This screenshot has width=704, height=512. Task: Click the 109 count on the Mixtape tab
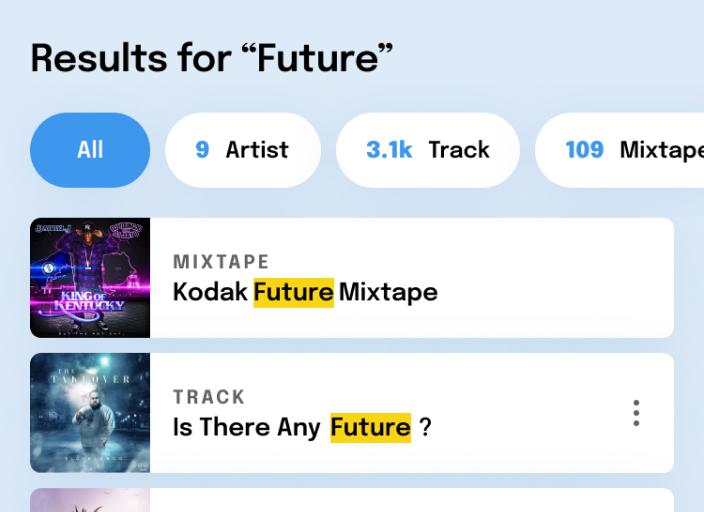[x=584, y=150]
